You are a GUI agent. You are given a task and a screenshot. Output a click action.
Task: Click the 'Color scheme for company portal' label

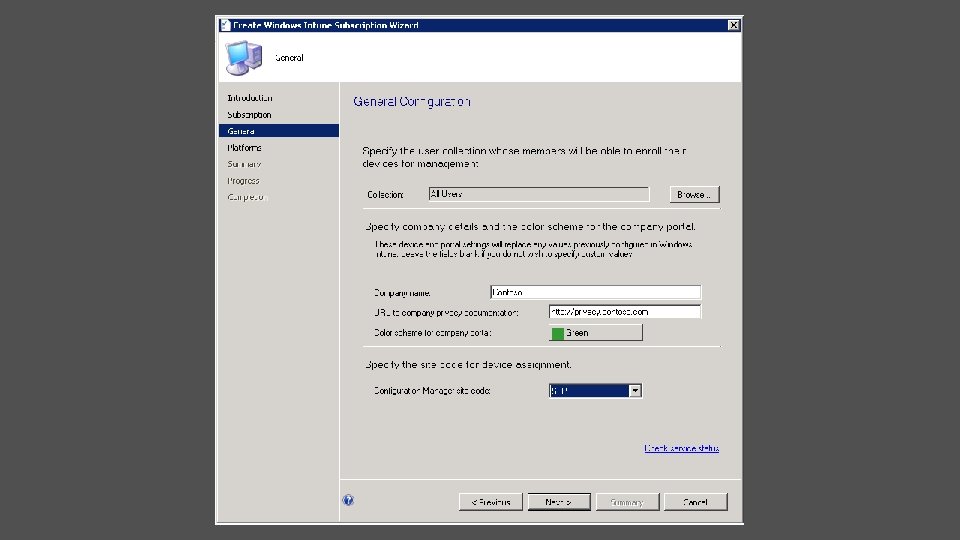click(432, 333)
